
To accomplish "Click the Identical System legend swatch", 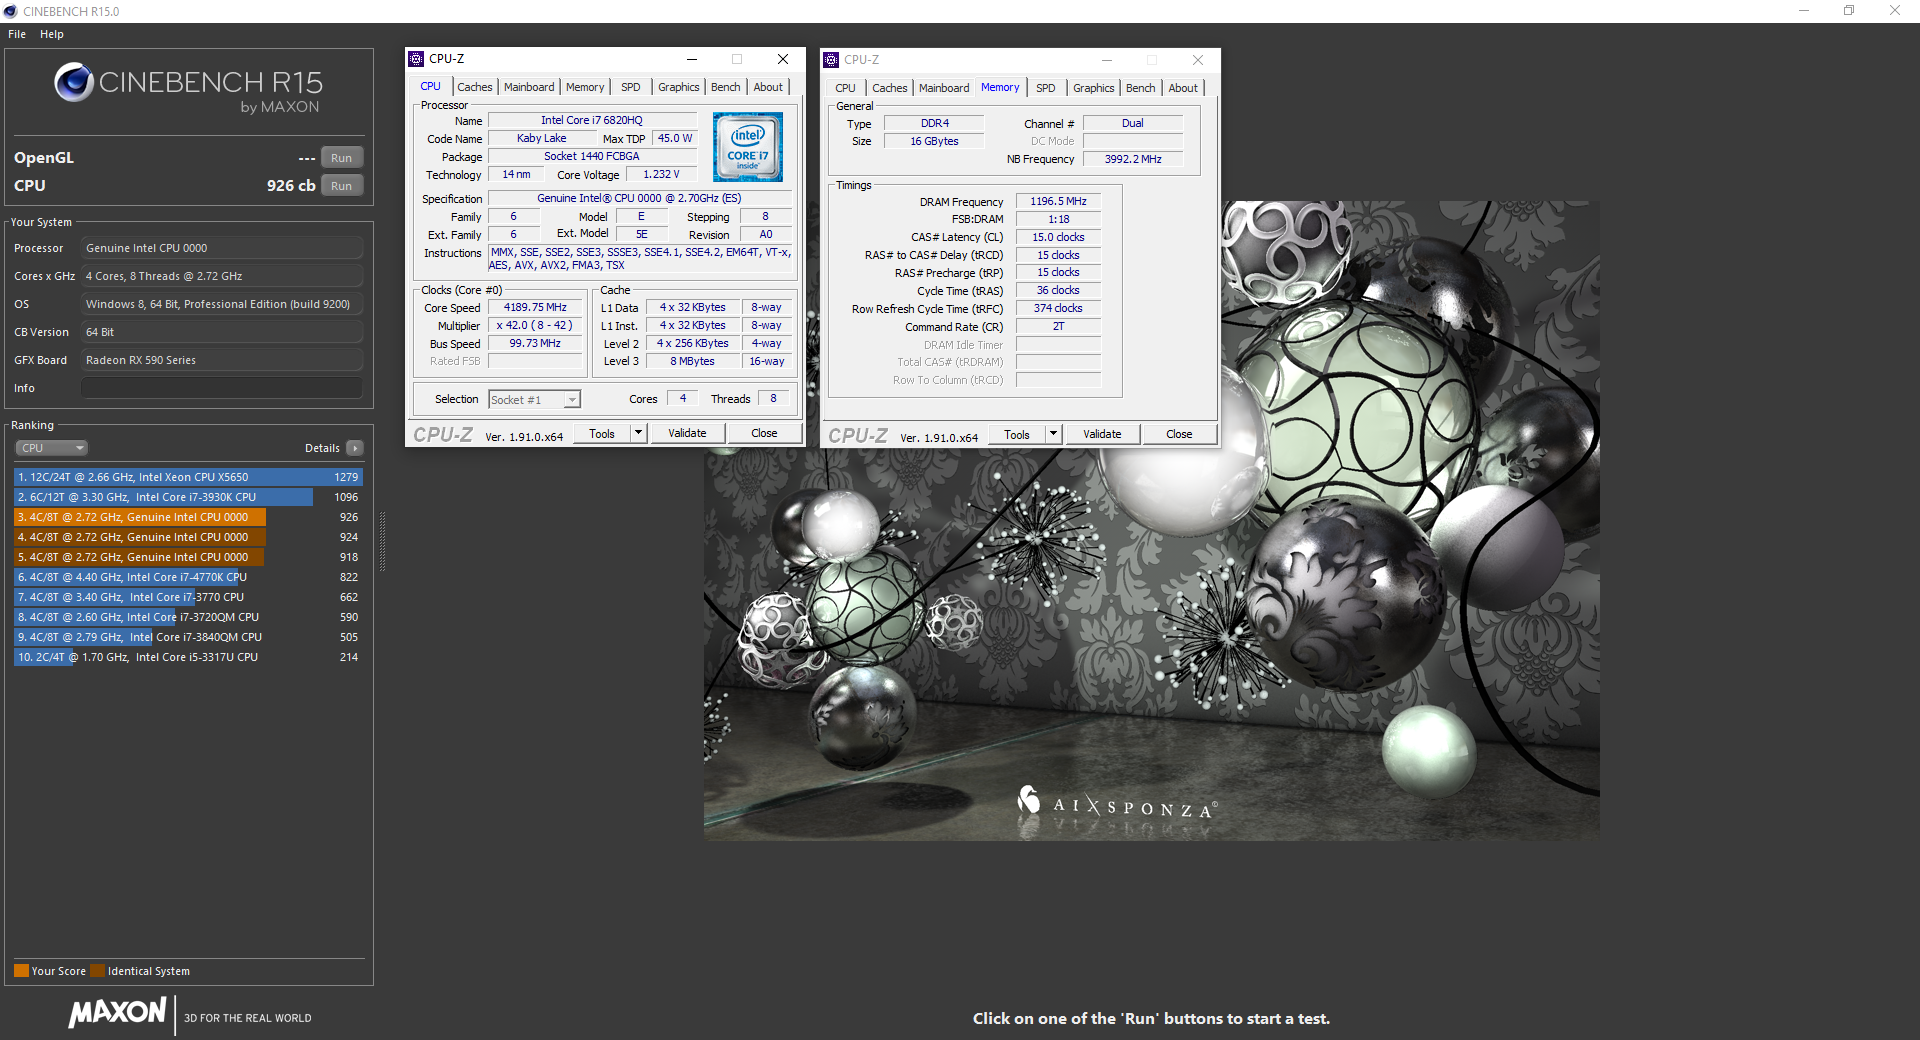I will (x=97, y=970).
